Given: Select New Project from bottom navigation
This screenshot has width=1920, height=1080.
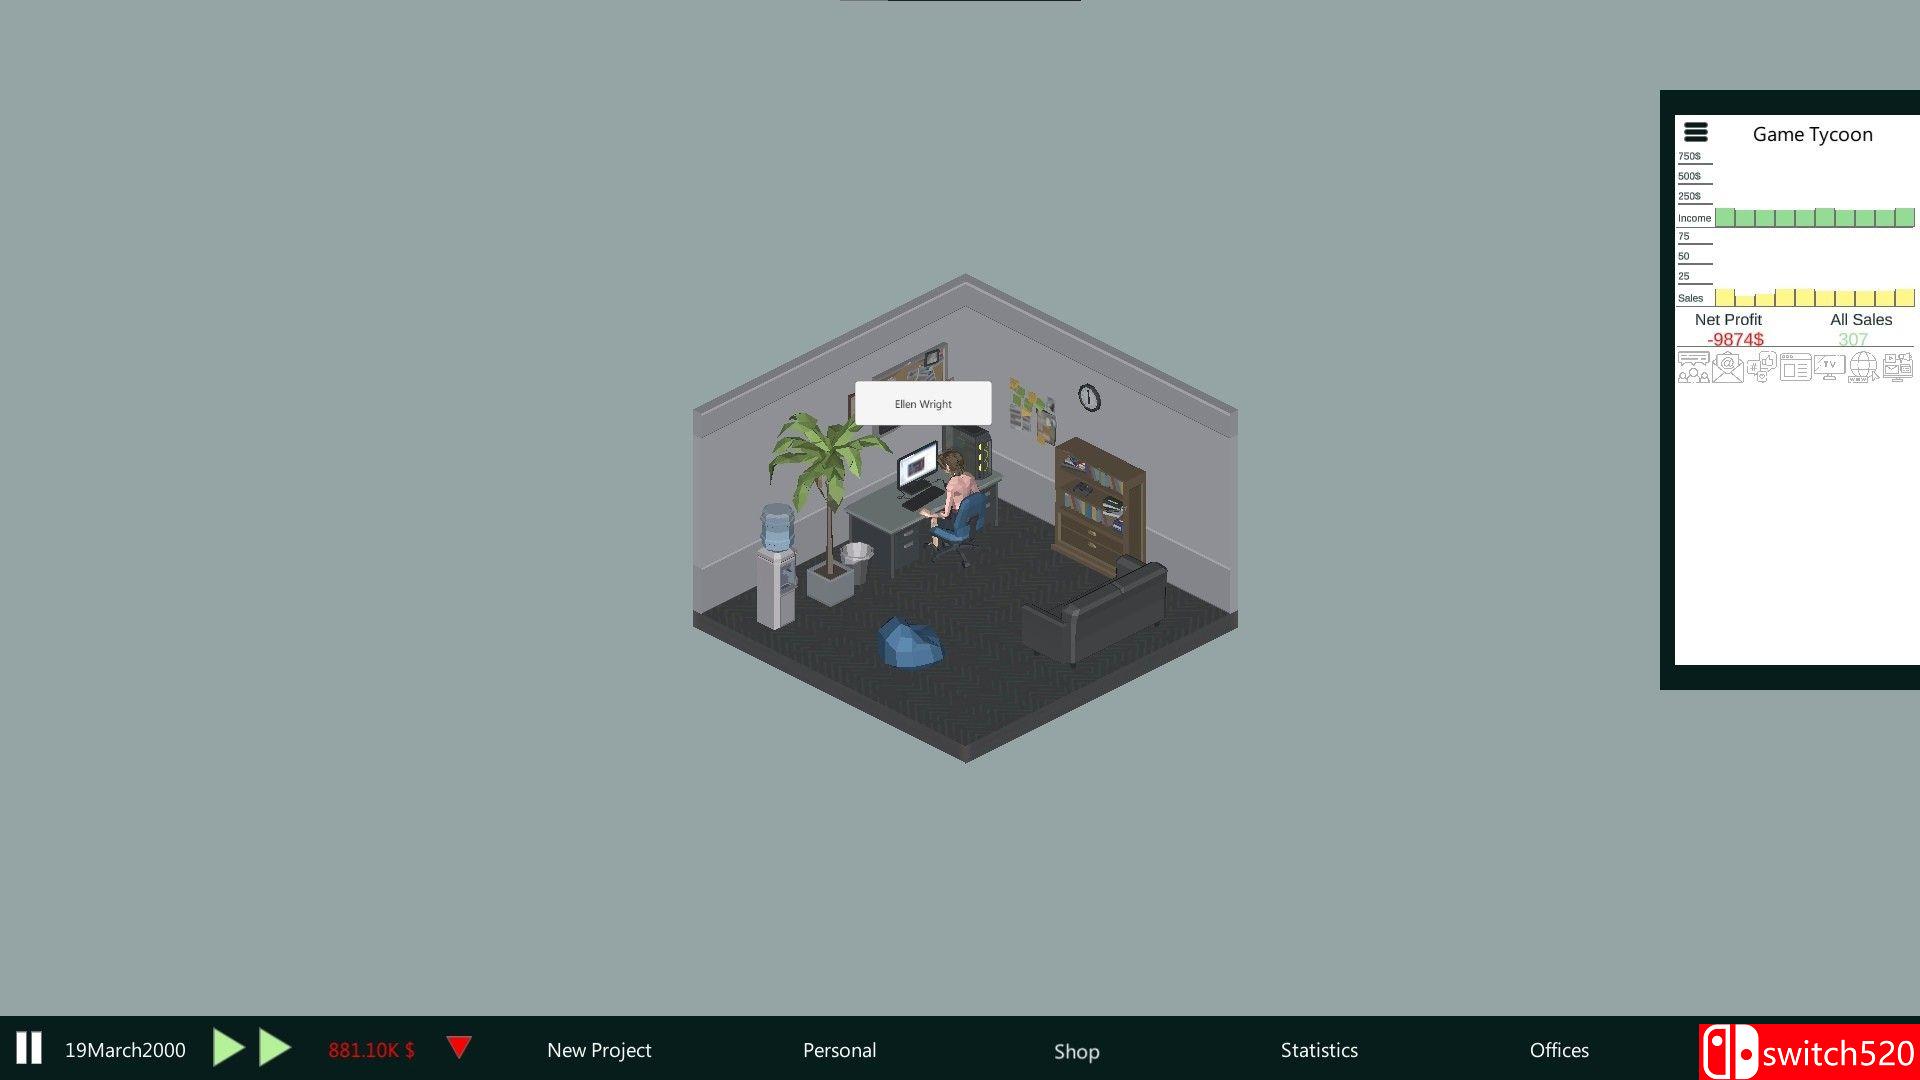Looking at the screenshot, I should pos(600,1048).
